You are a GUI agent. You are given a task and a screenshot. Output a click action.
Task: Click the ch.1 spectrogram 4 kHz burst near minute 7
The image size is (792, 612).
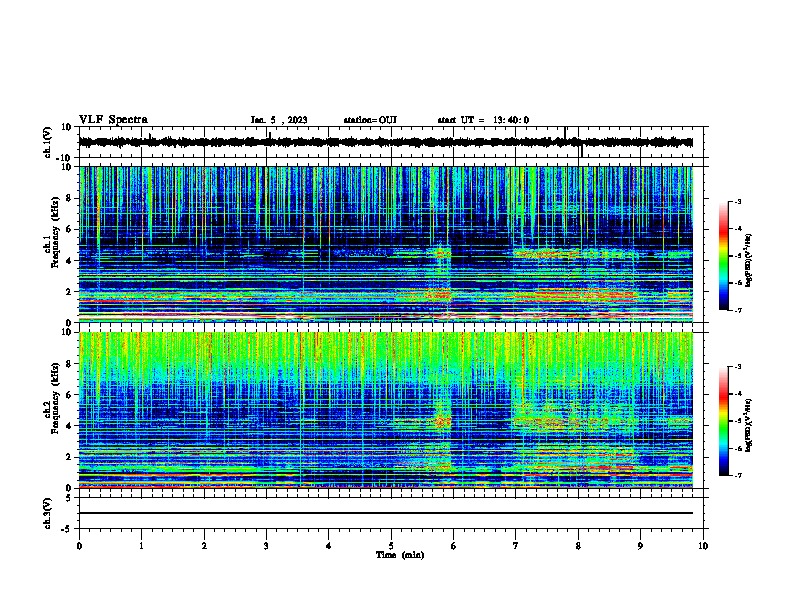[546, 253]
